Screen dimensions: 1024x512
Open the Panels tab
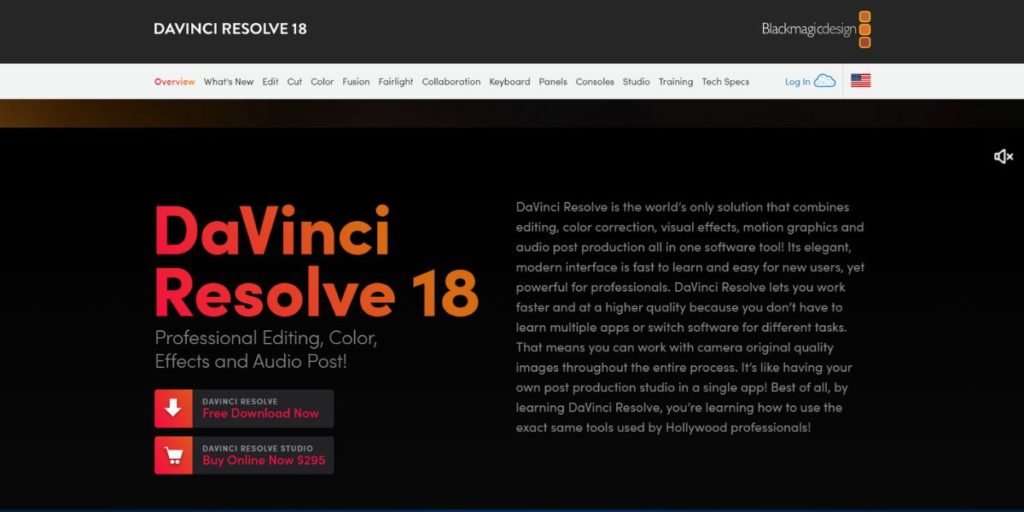(553, 82)
